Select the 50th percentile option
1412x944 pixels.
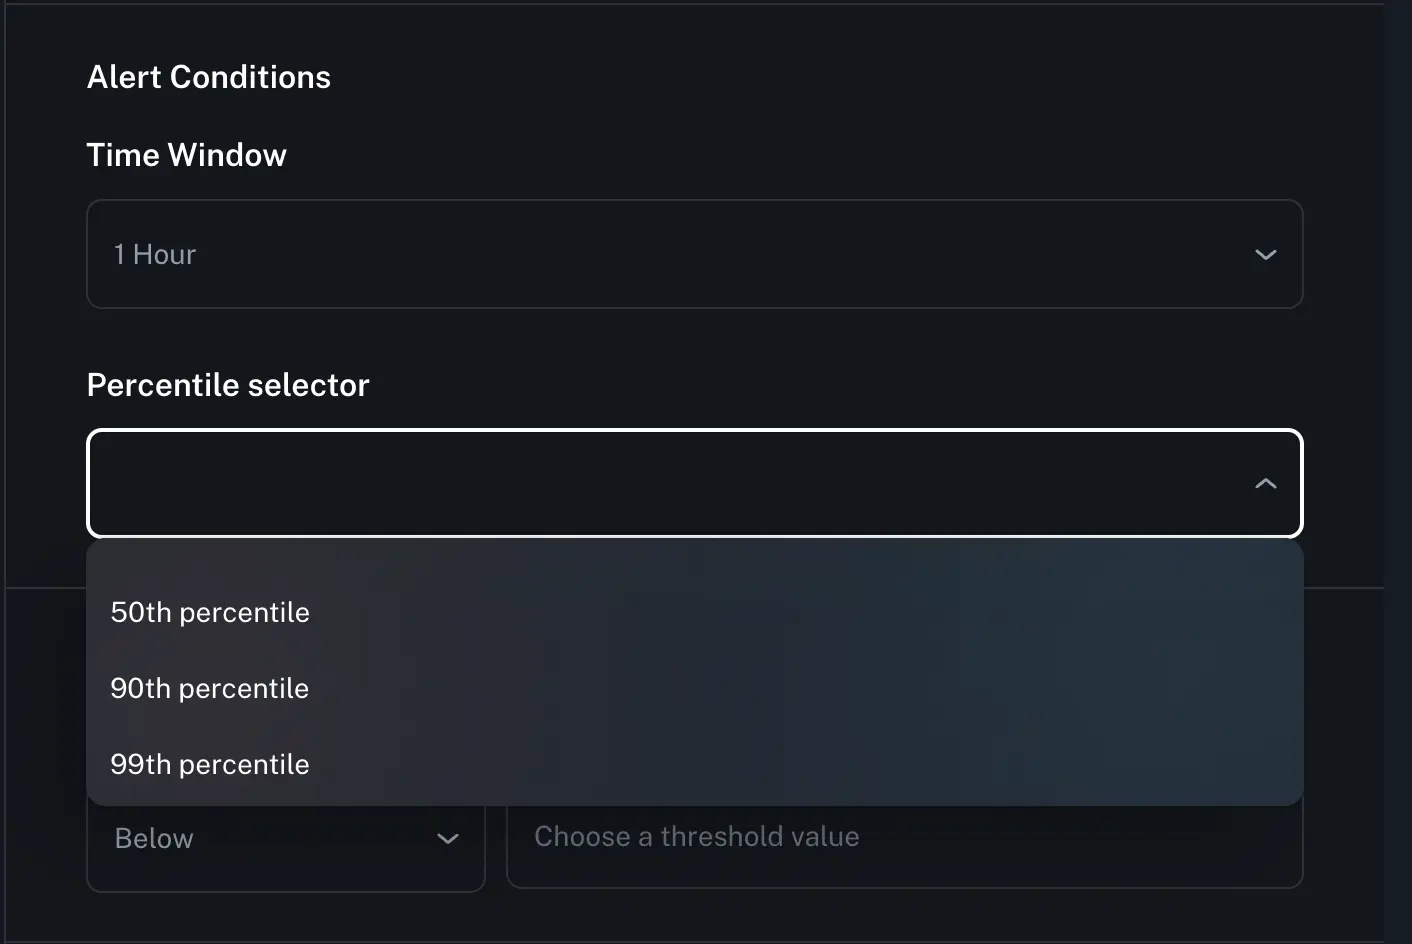click(x=209, y=612)
